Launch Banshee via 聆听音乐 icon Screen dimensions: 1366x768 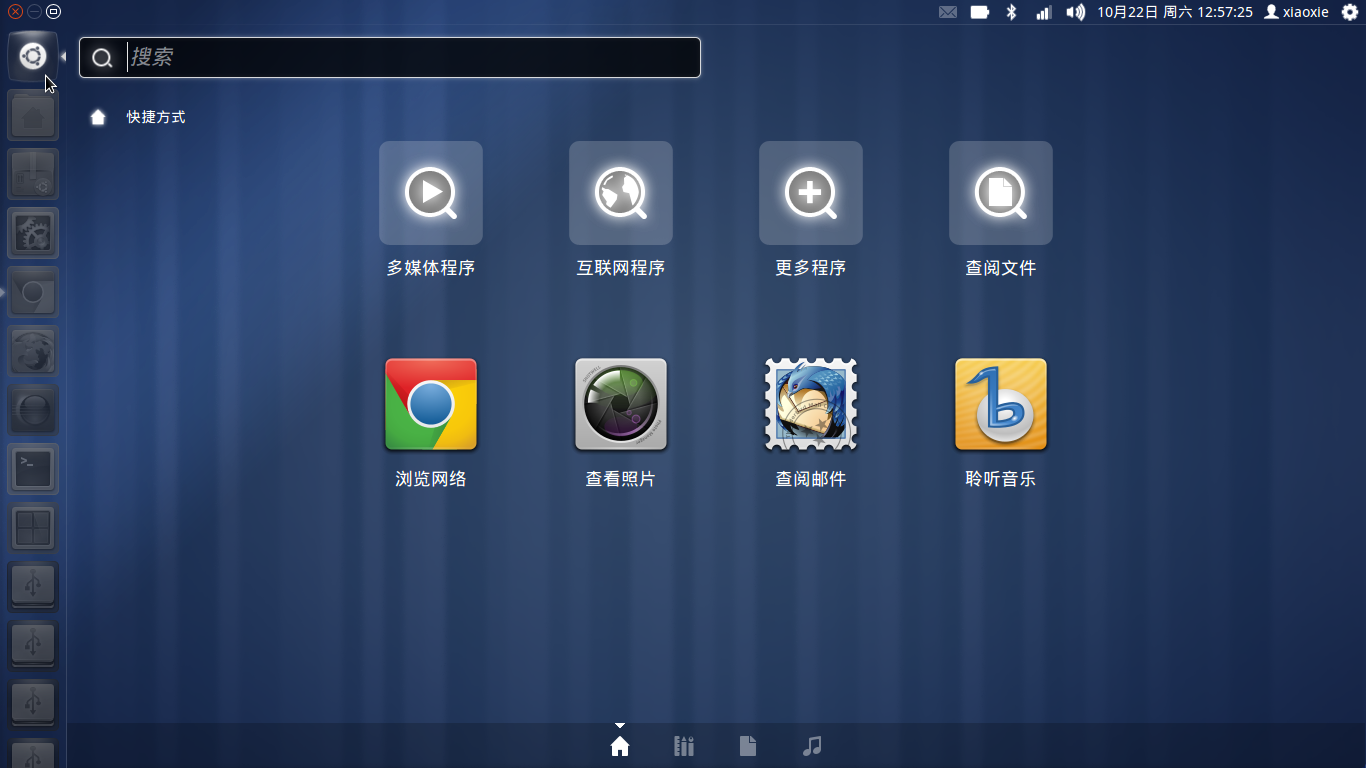(1001, 405)
